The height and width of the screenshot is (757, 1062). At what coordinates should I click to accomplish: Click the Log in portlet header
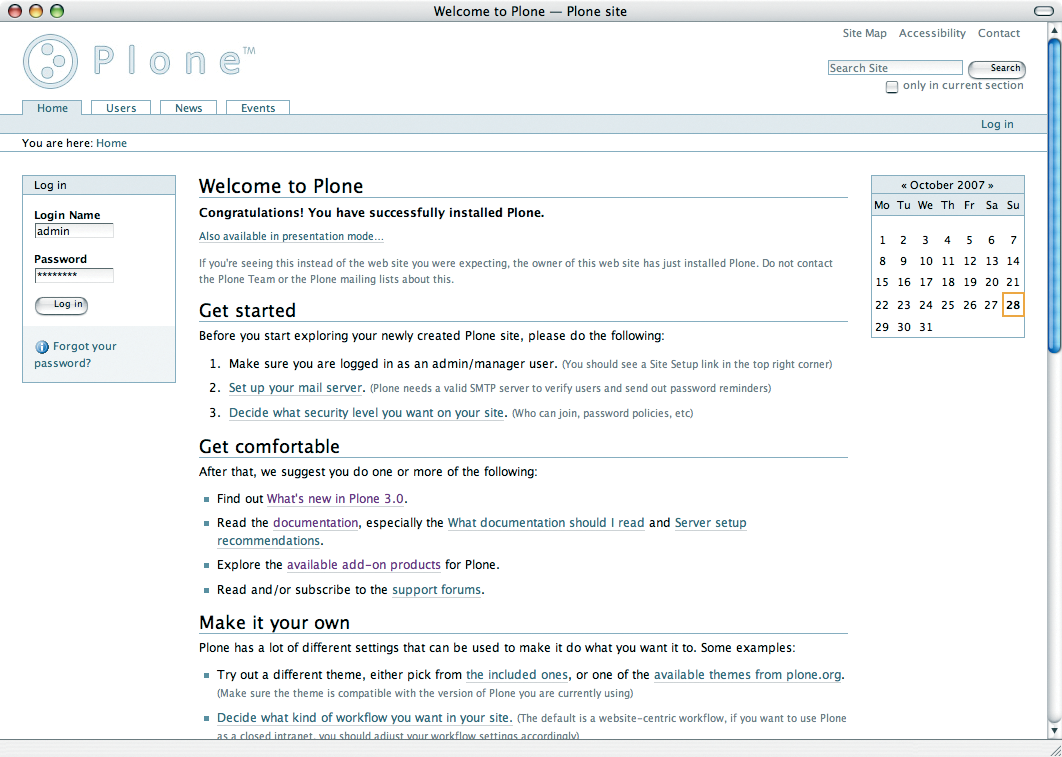(99, 186)
